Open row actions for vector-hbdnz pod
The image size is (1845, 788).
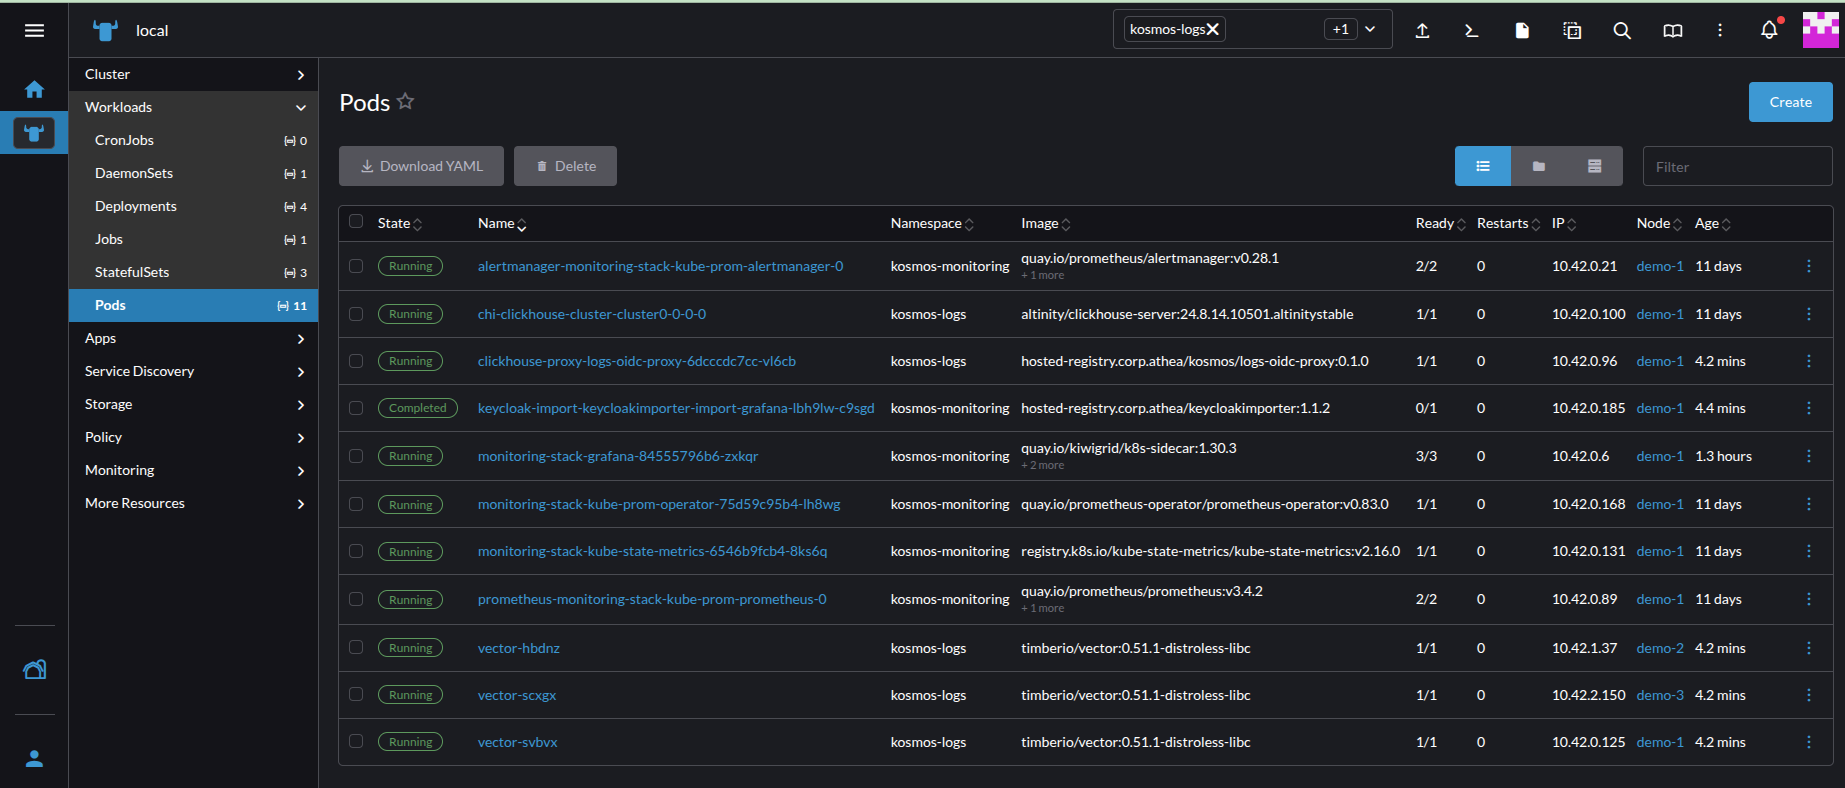(1808, 648)
